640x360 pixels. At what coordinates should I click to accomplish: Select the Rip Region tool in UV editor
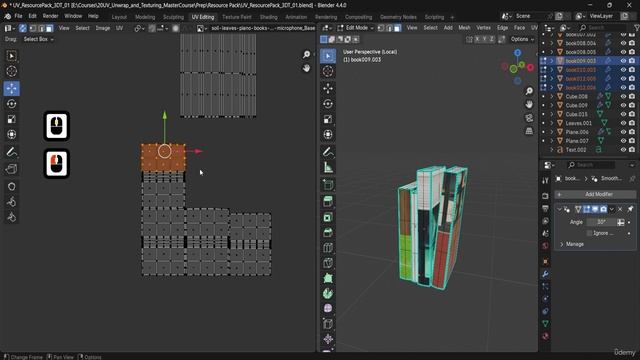click(11, 169)
